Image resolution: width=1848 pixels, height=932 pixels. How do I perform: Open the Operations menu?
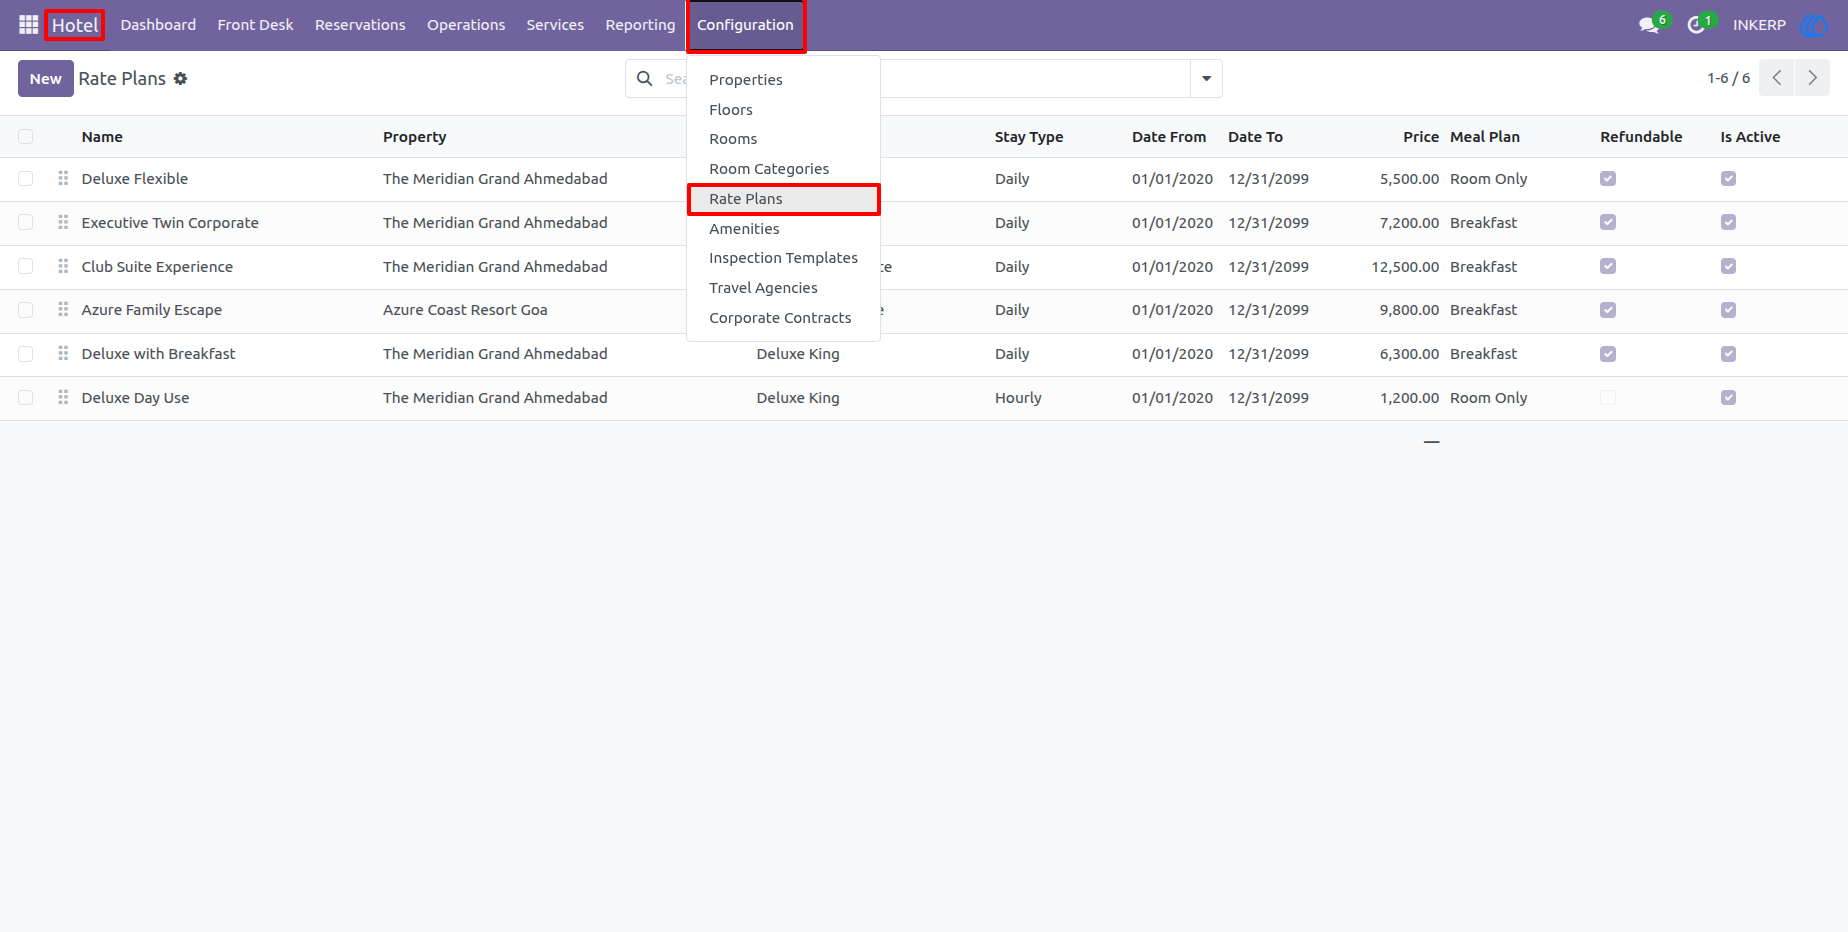(x=466, y=25)
